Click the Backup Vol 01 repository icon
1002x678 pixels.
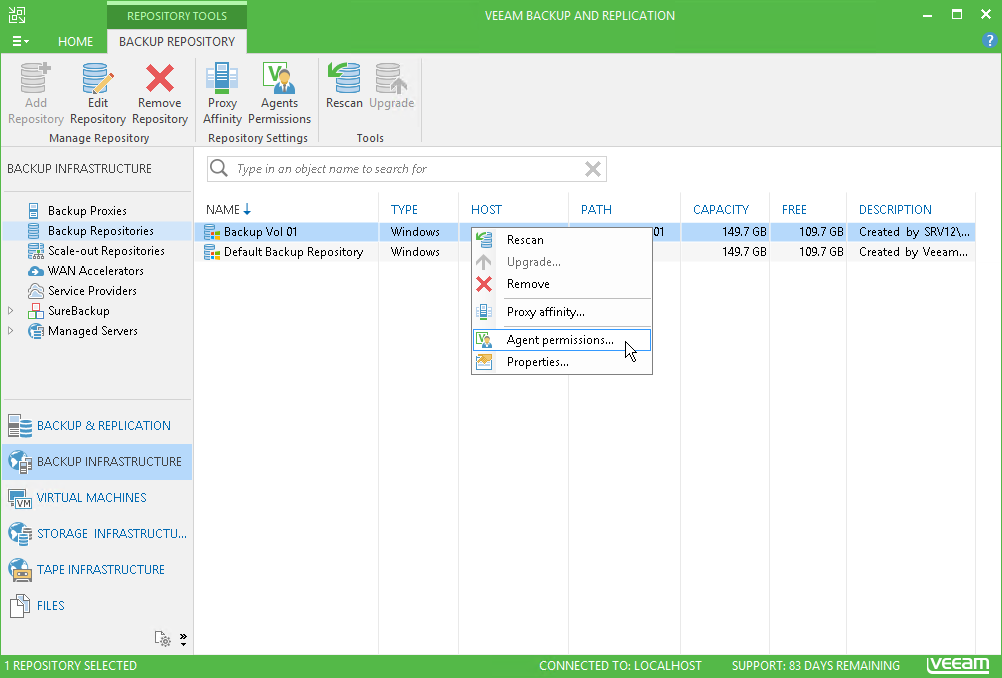(x=212, y=232)
